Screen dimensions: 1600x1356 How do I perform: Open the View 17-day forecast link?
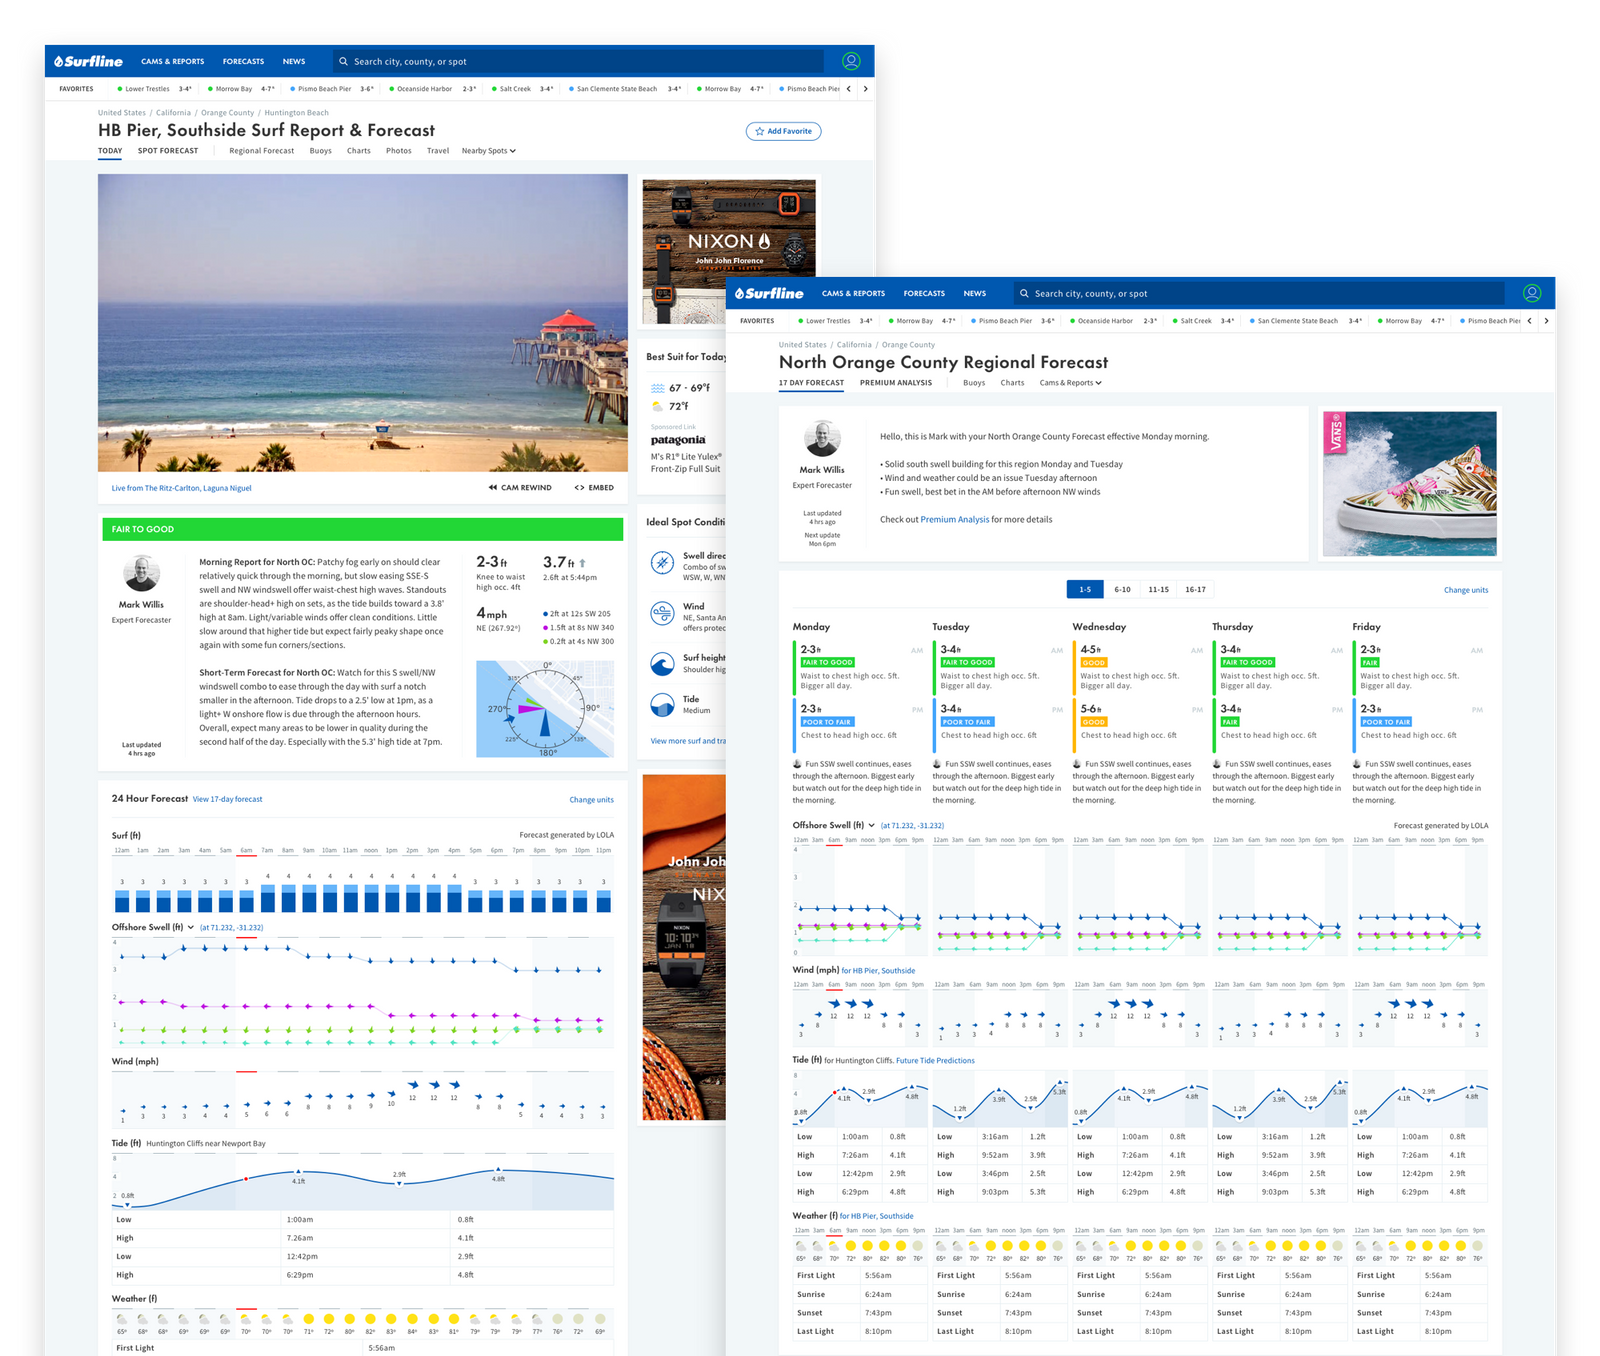227,799
